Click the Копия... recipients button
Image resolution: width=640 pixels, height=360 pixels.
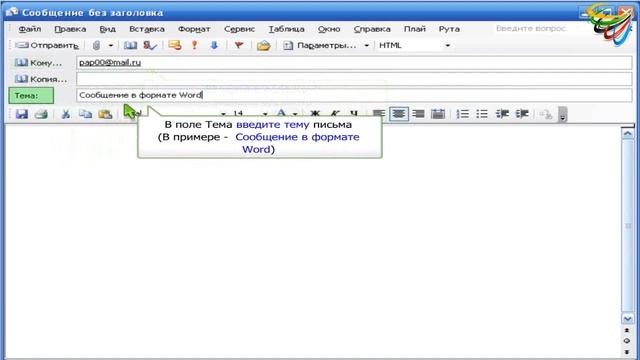(x=40, y=79)
